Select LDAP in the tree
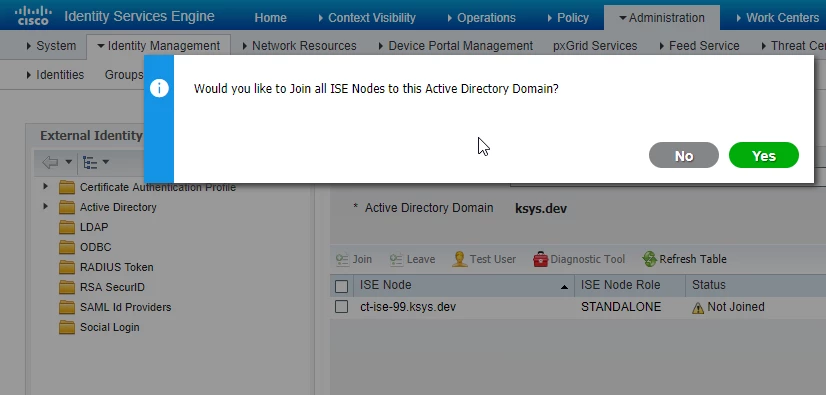Image resolution: width=826 pixels, height=395 pixels. pyautogui.click(x=94, y=227)
